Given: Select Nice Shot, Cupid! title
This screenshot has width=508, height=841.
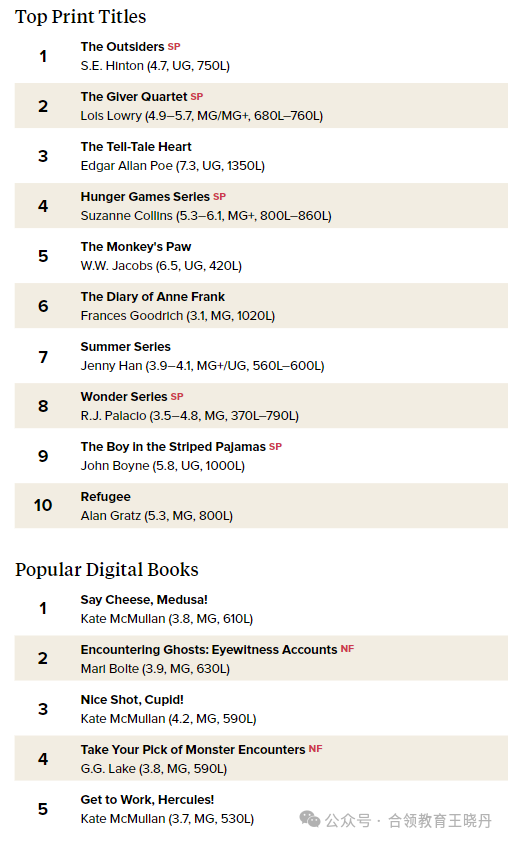Looking at the screenshot, I should pos(132,699).
